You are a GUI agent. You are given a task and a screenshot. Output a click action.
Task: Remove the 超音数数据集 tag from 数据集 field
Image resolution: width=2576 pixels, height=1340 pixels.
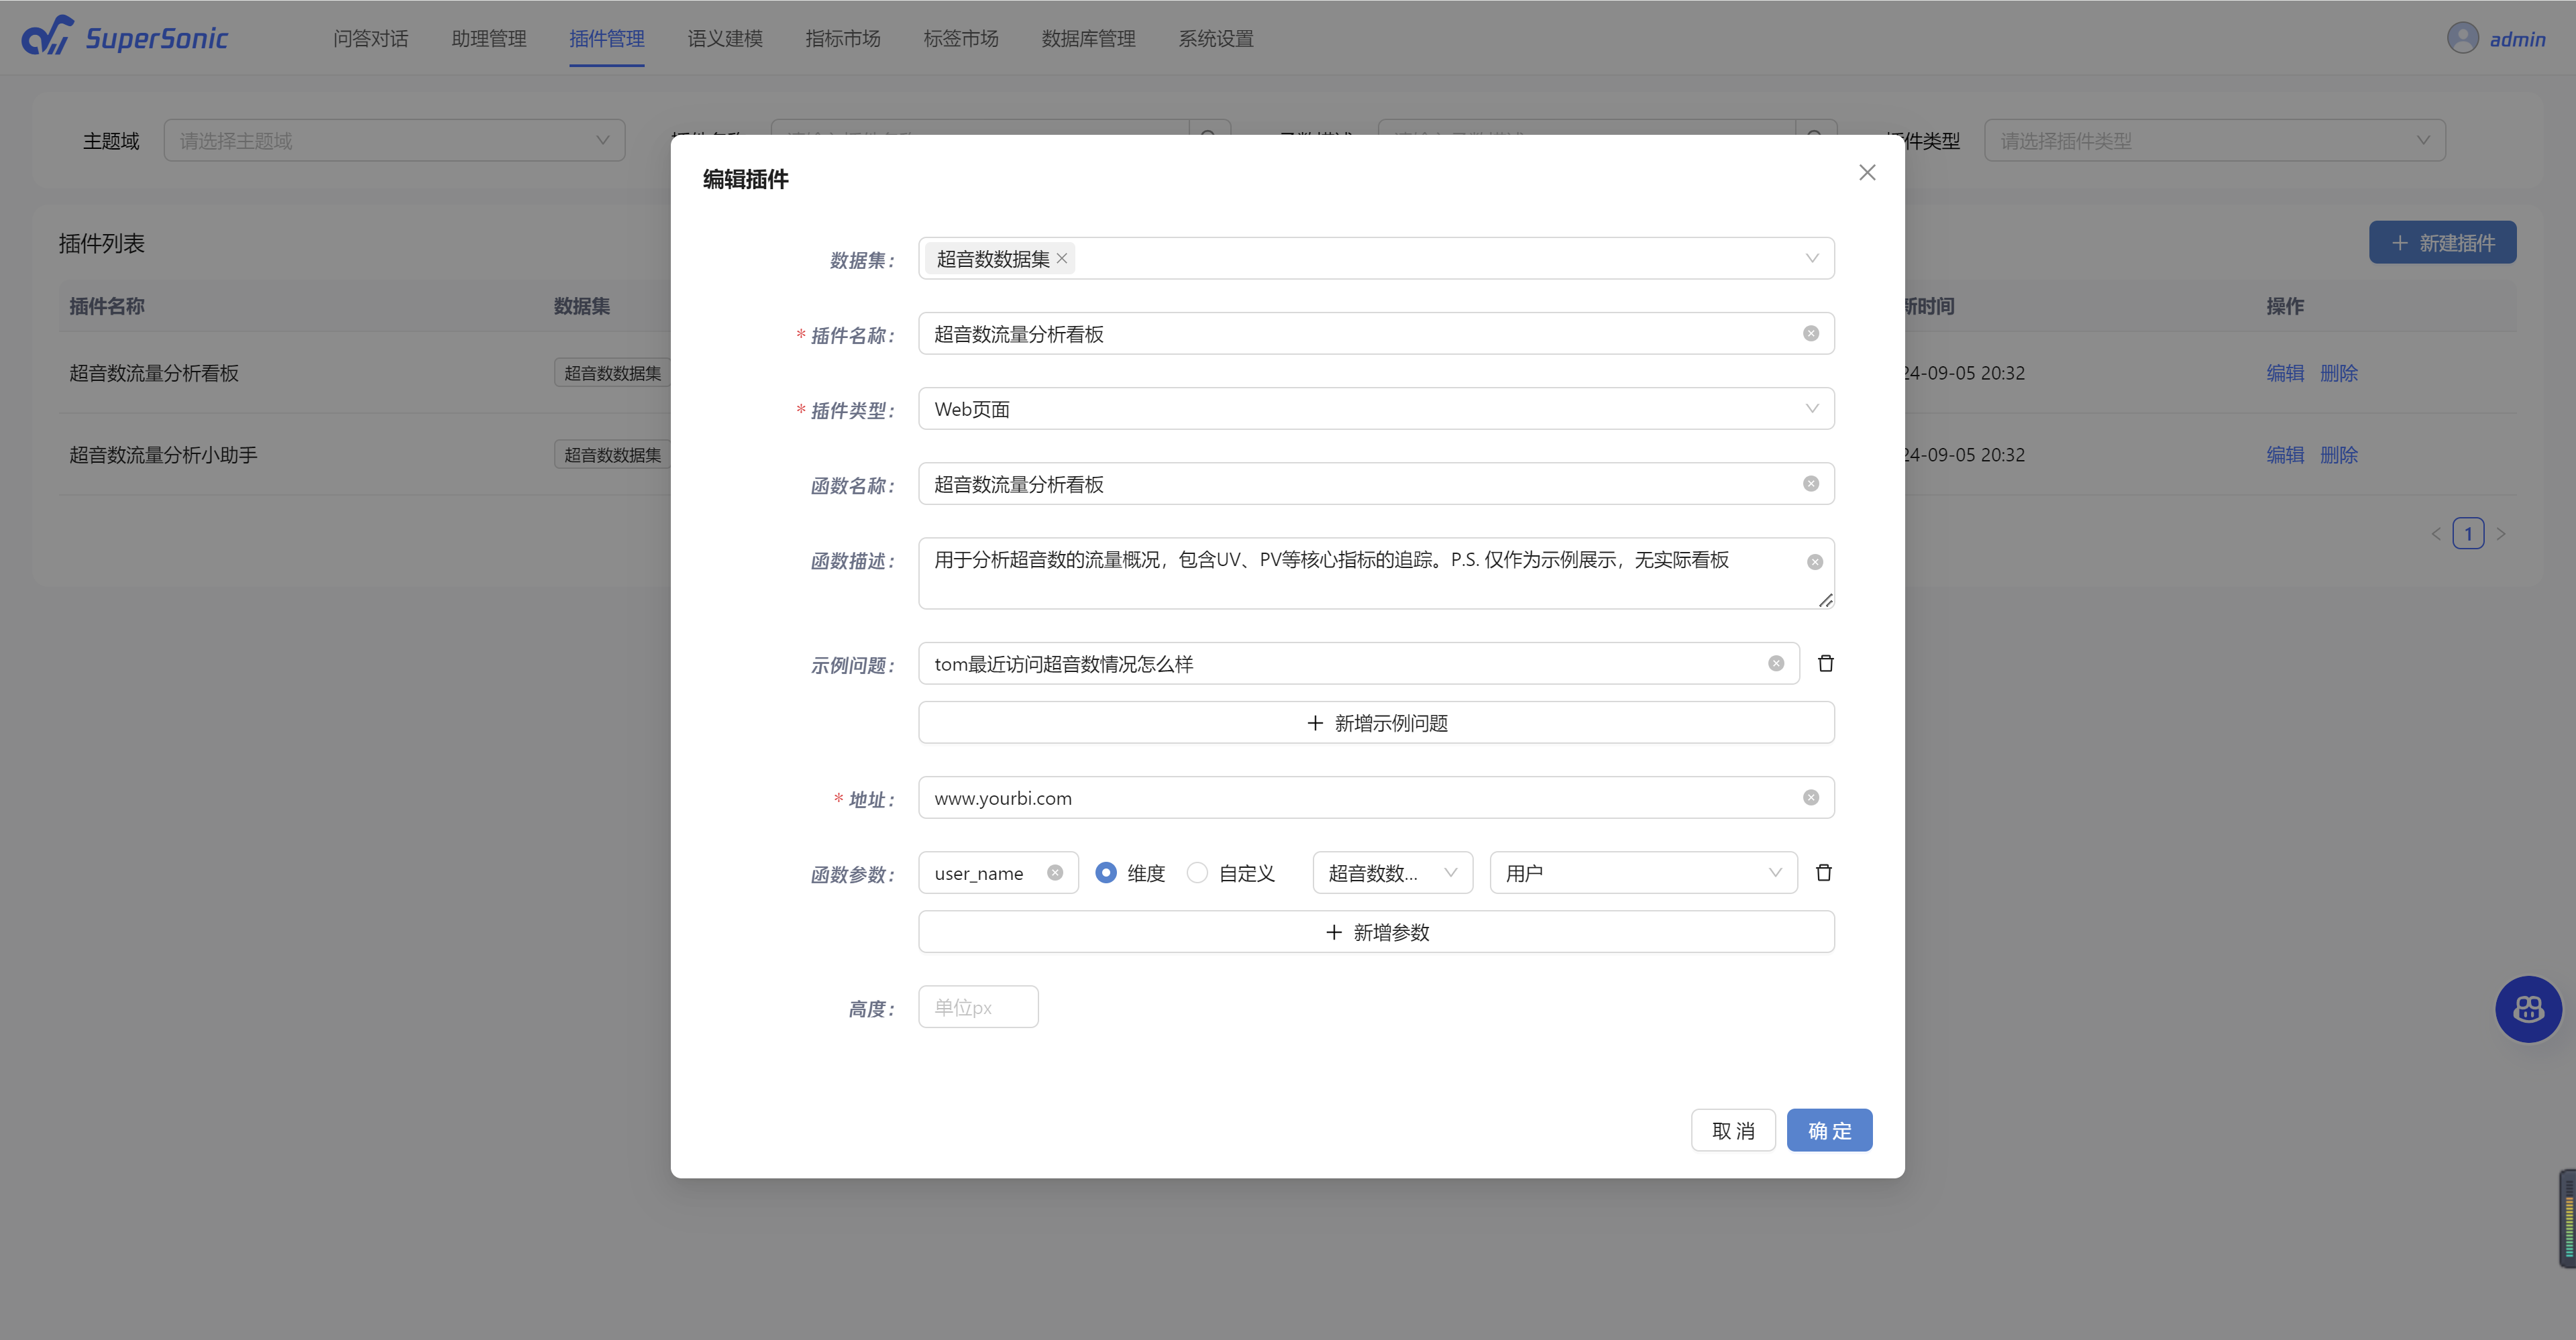click(1062, 259)
